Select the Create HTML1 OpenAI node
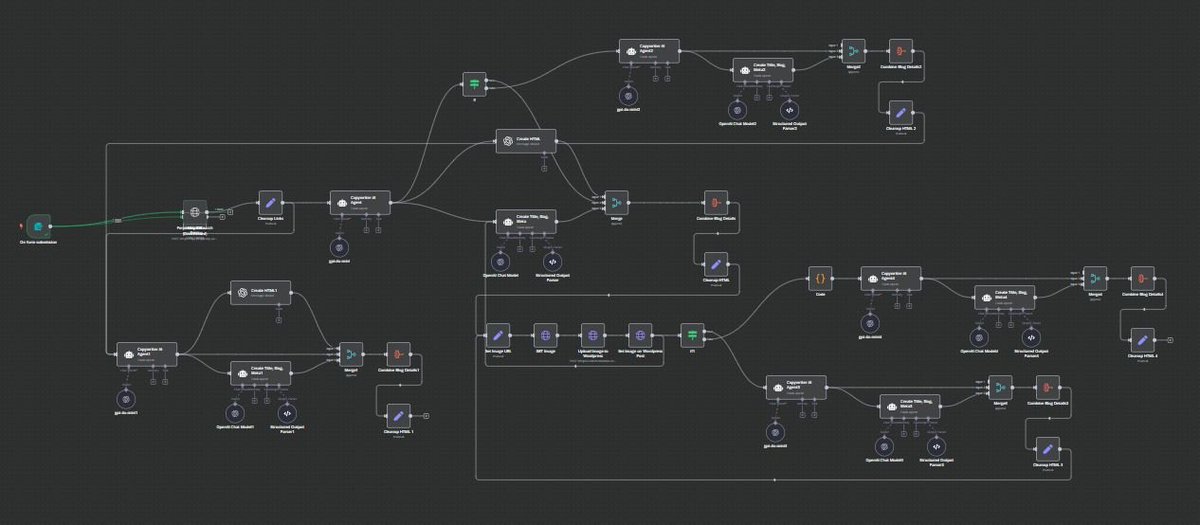This screenshot has height=525, width=1200. [x=262, y=292]
